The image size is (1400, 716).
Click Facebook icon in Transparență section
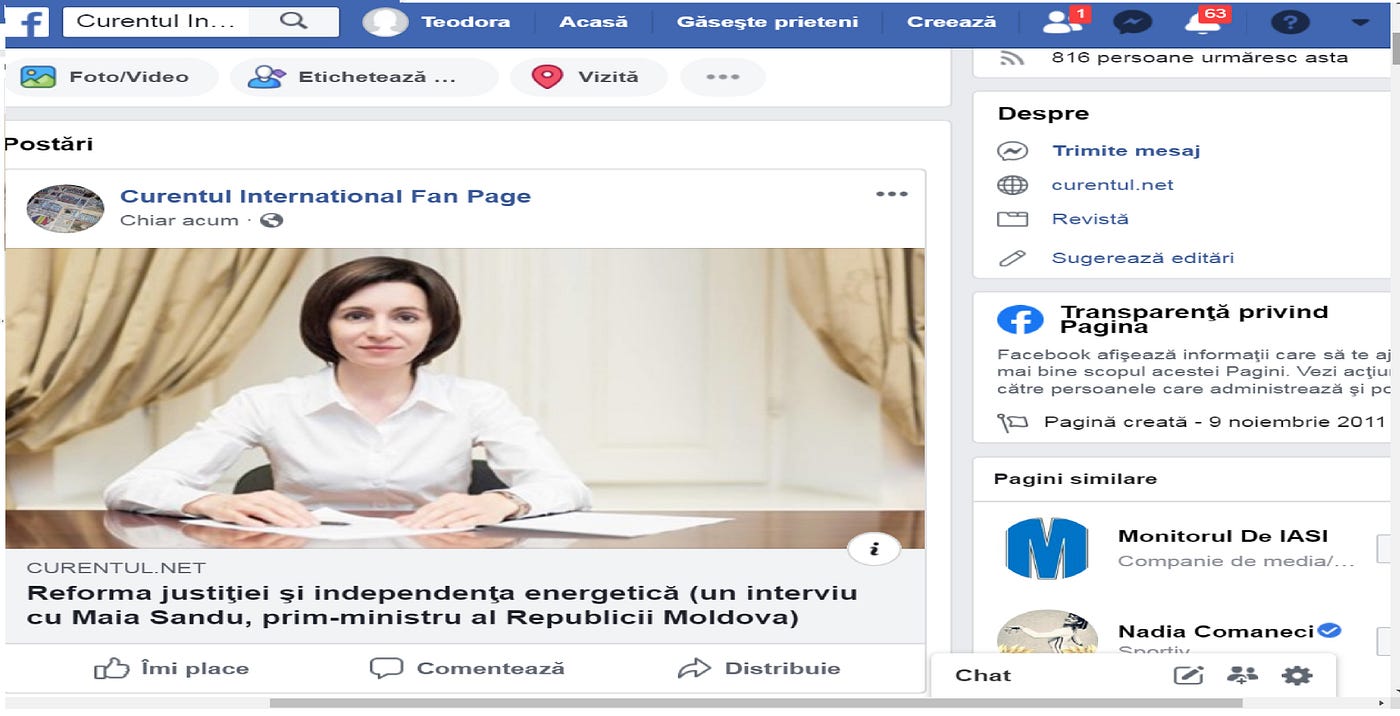coord(1020,320)
